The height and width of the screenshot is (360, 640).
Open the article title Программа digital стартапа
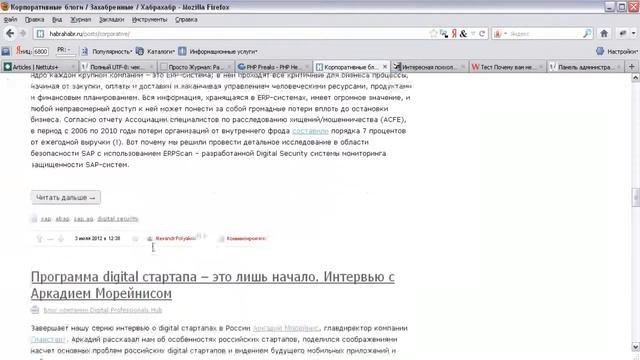coord(213,285)
